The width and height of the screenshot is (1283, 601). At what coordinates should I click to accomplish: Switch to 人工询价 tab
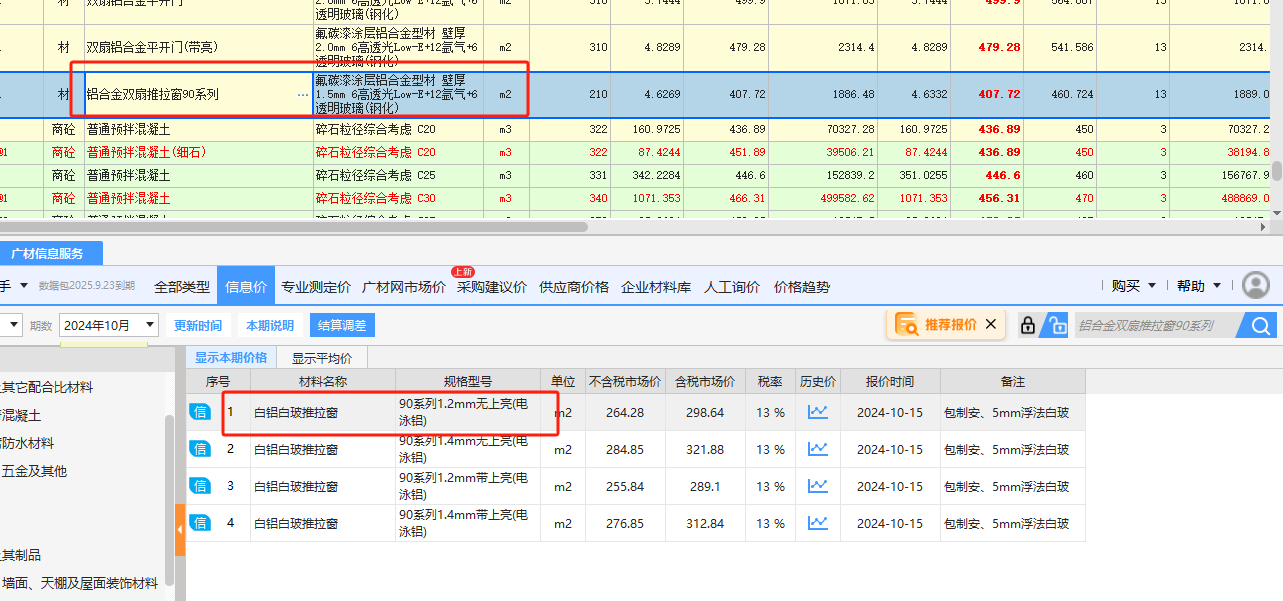732,287
